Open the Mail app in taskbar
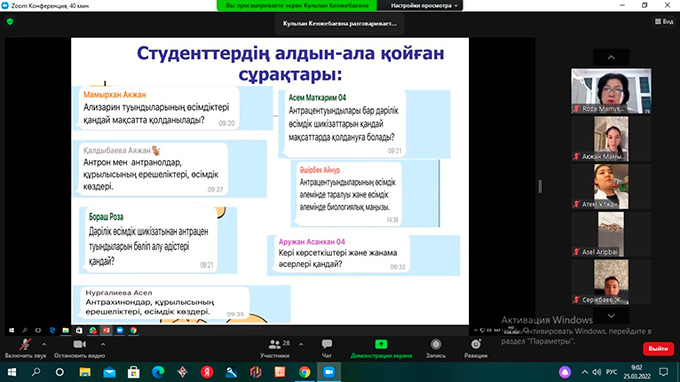Screen dimensions: 680x382 (x=109, y=372)
